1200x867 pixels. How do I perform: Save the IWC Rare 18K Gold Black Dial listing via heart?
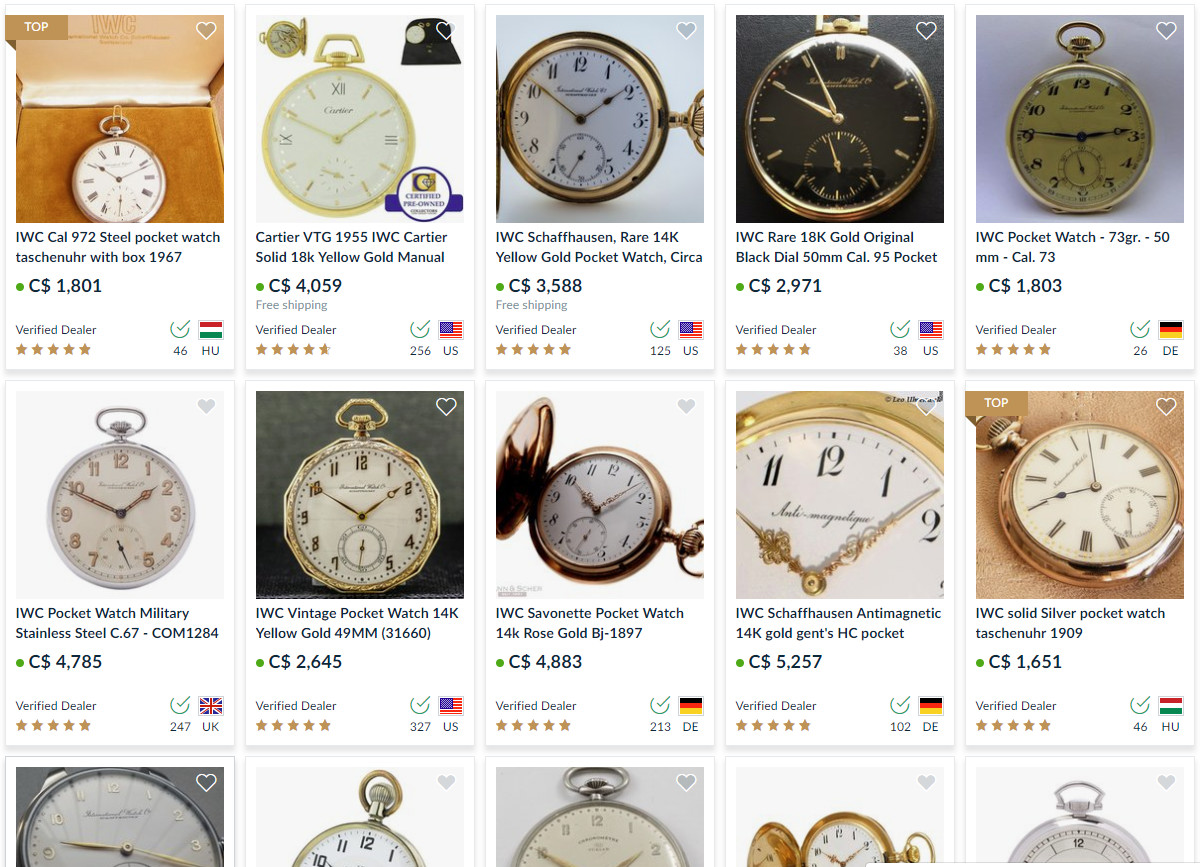[x=926, y=30]
